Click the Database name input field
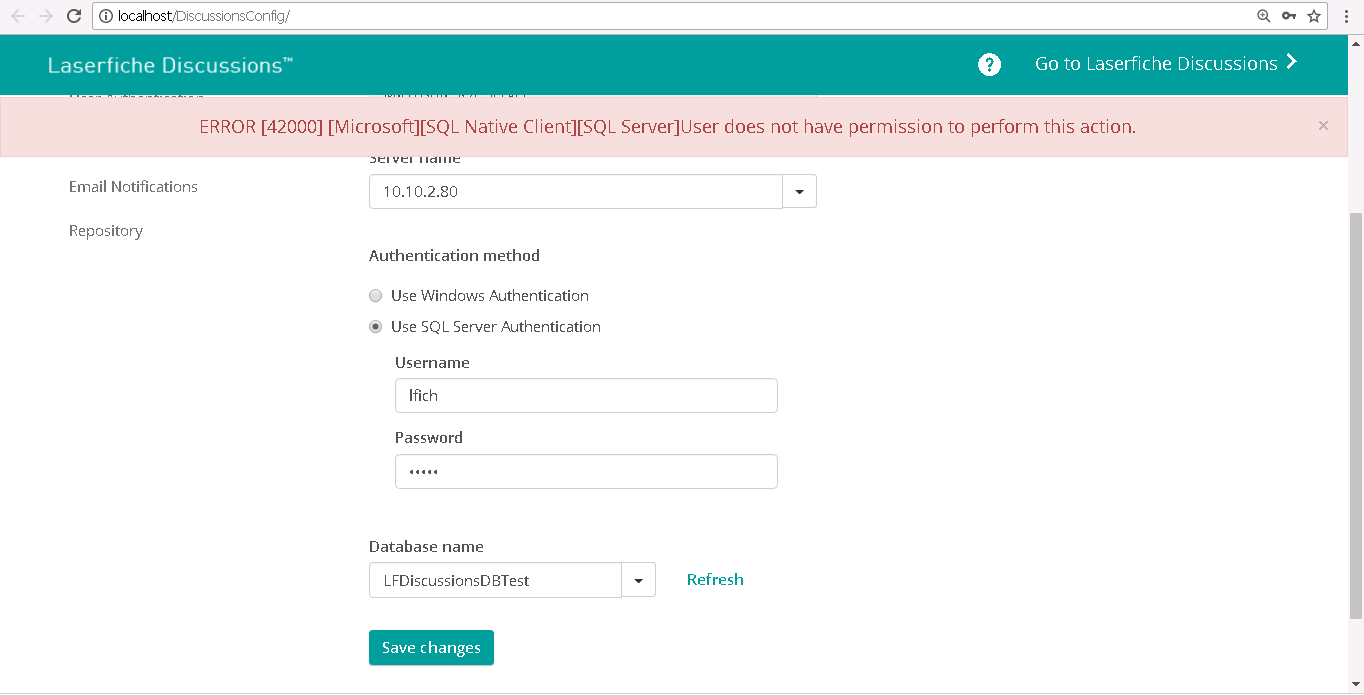Viewport: 1364px width, 696px height. [495, 580]
